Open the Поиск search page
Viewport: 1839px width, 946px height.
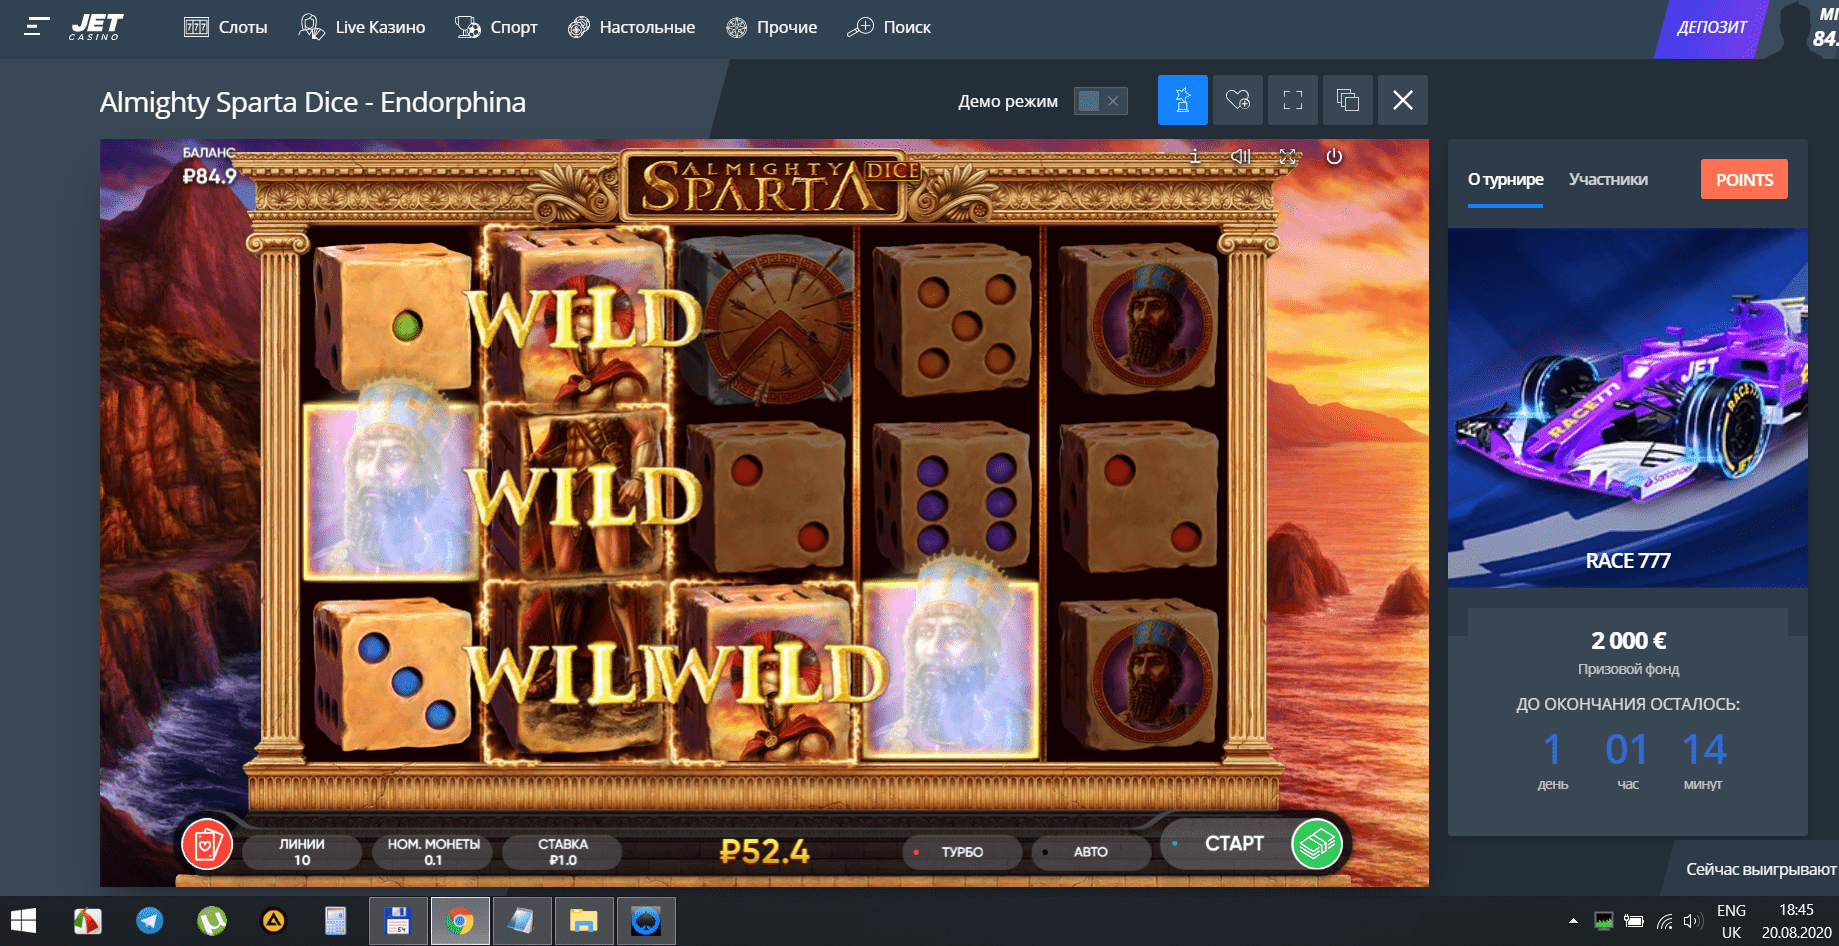click(x=888, y=27)
